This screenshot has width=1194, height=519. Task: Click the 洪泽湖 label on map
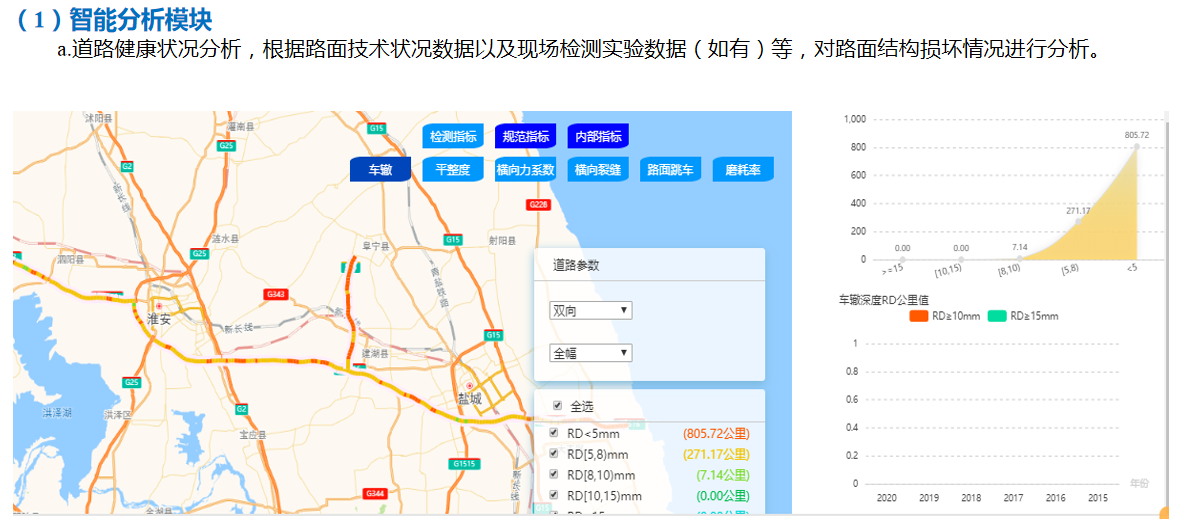tap(57, 412)
